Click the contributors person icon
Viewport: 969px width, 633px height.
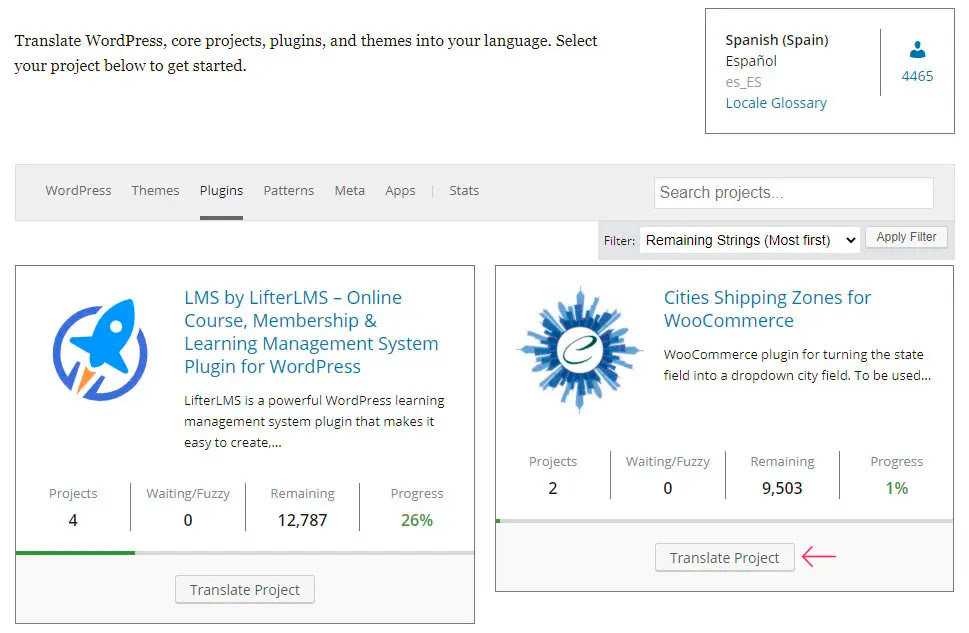pos(917,50)
